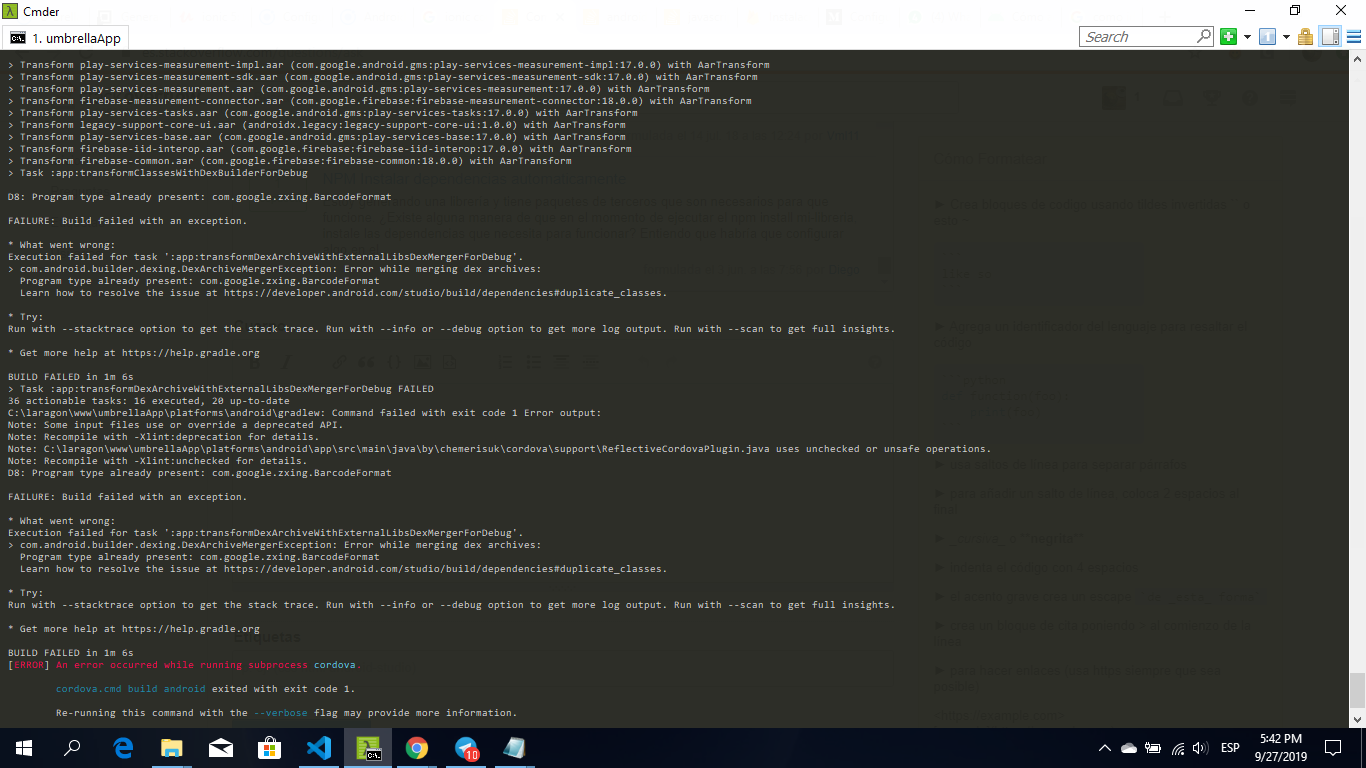The width and height of the screenshot is (1366, 768).
Task: Open Microsoft Store from taskbar
Action: click(x=270, y=748)
